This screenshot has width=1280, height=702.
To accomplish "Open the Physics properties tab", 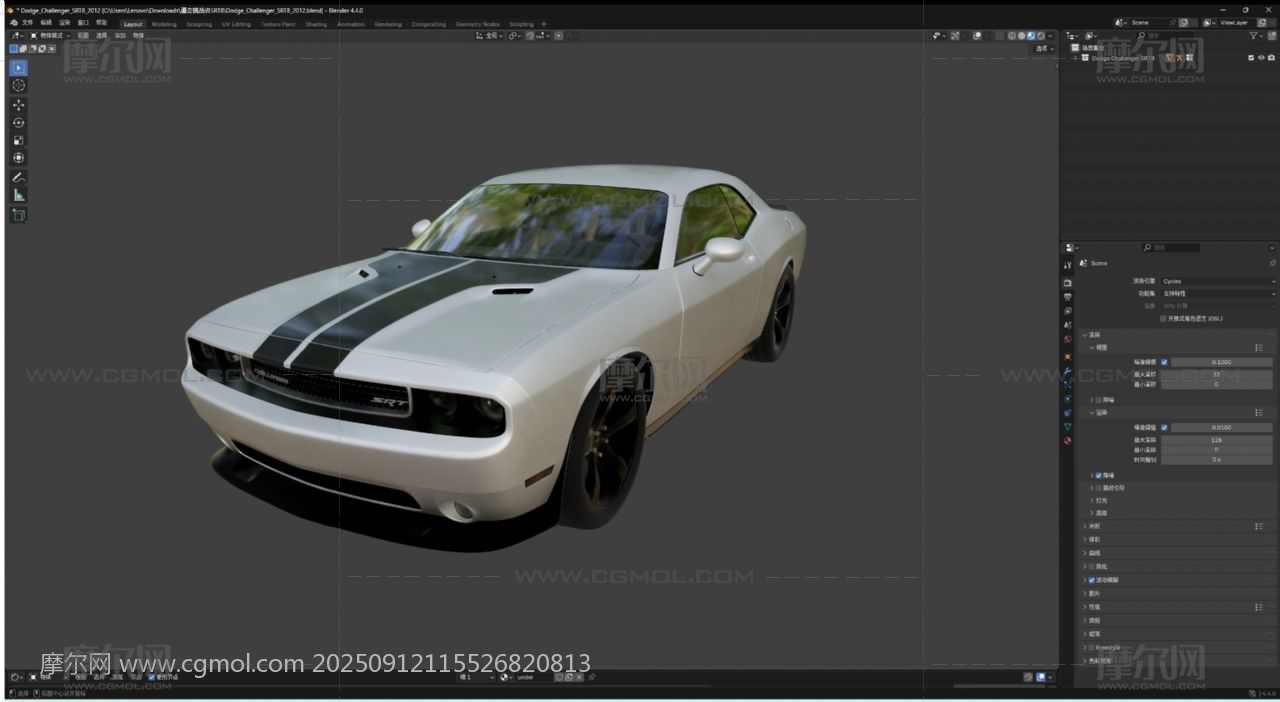I will [x=1068, y=399].
